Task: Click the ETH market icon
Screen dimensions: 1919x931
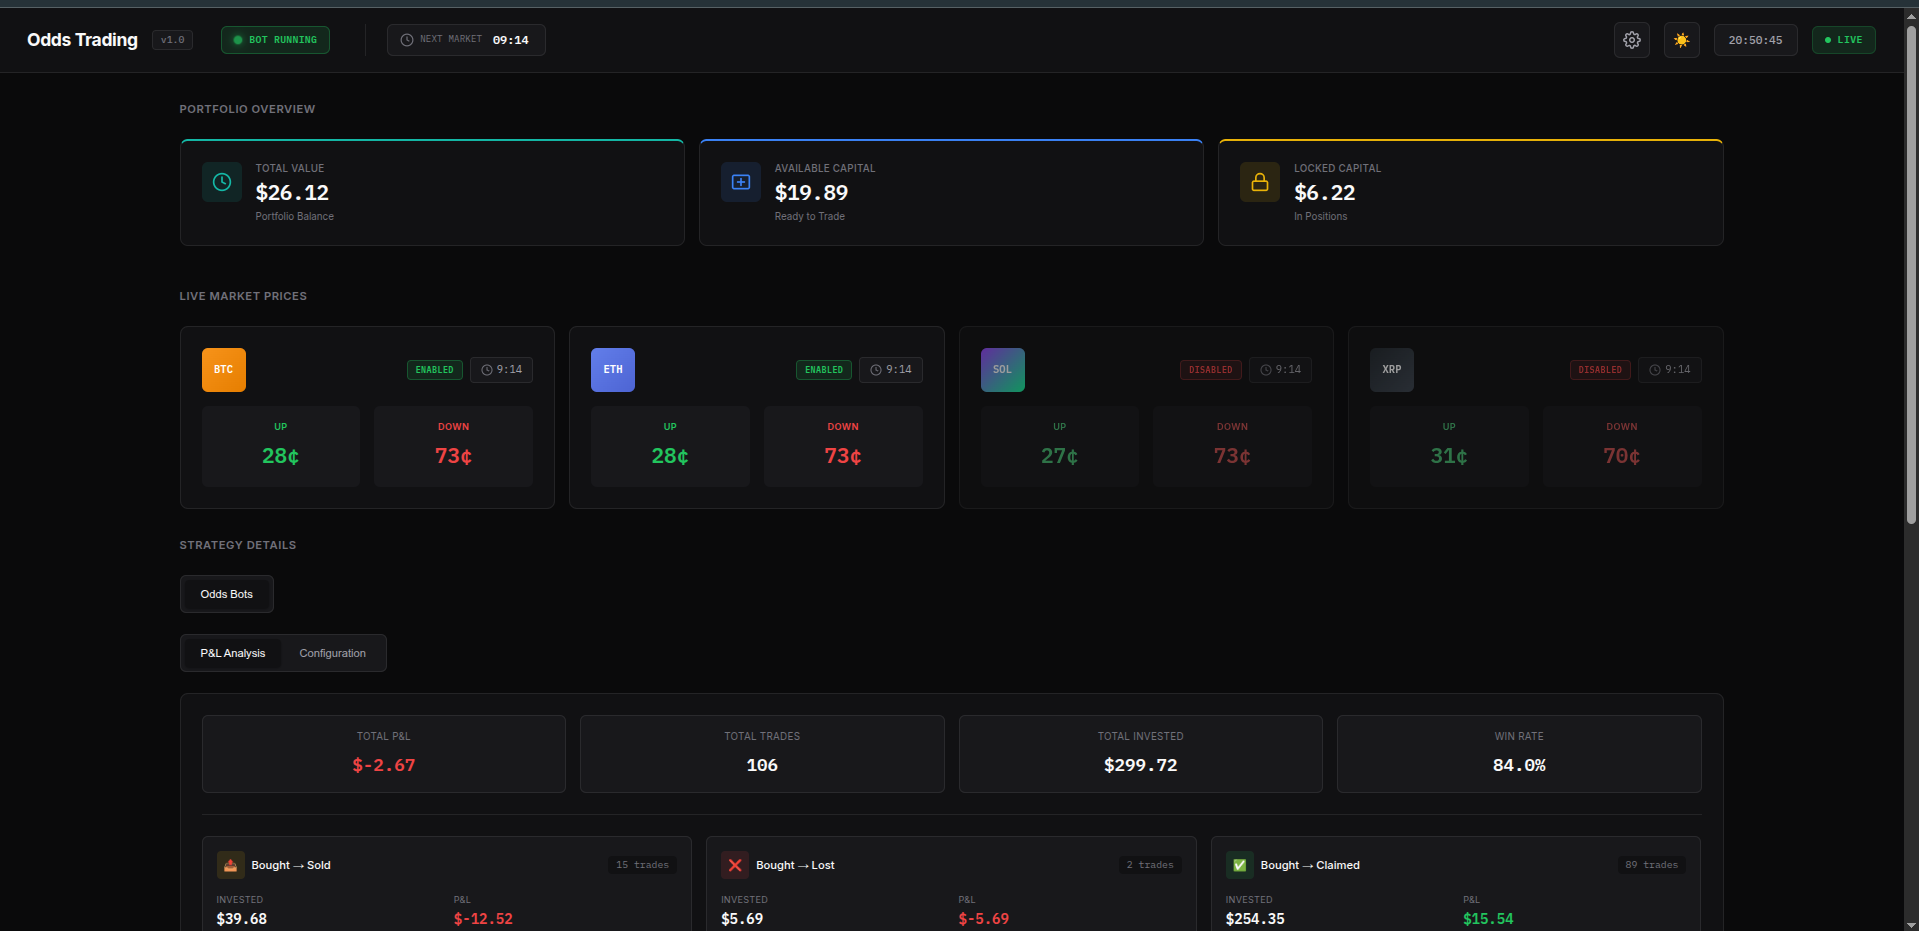Action: pos(612,369)
